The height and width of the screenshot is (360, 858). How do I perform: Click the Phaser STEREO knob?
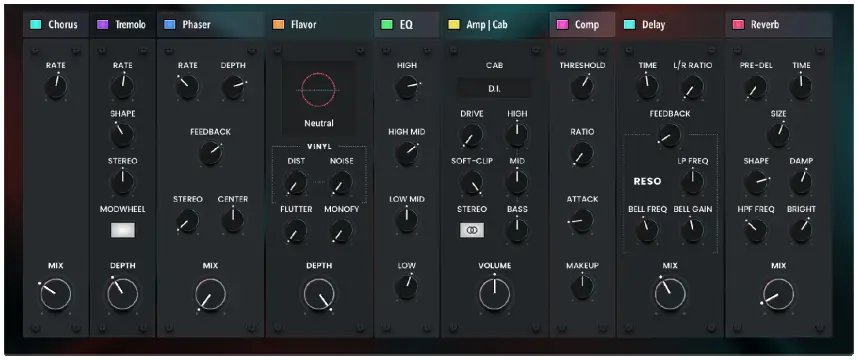(x=188, y=221)
